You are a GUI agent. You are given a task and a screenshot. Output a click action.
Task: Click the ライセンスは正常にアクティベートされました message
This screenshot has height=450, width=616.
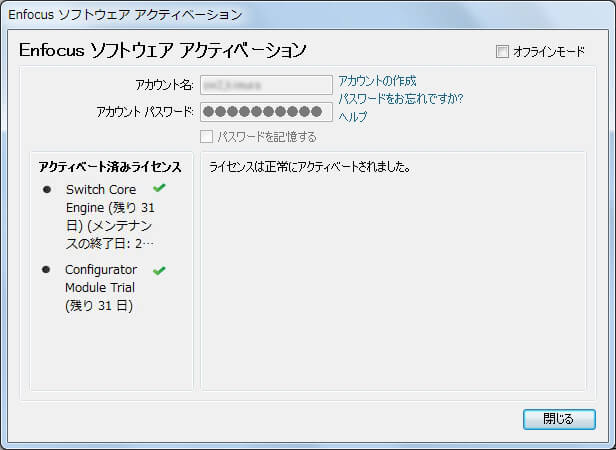click(310, 167)
